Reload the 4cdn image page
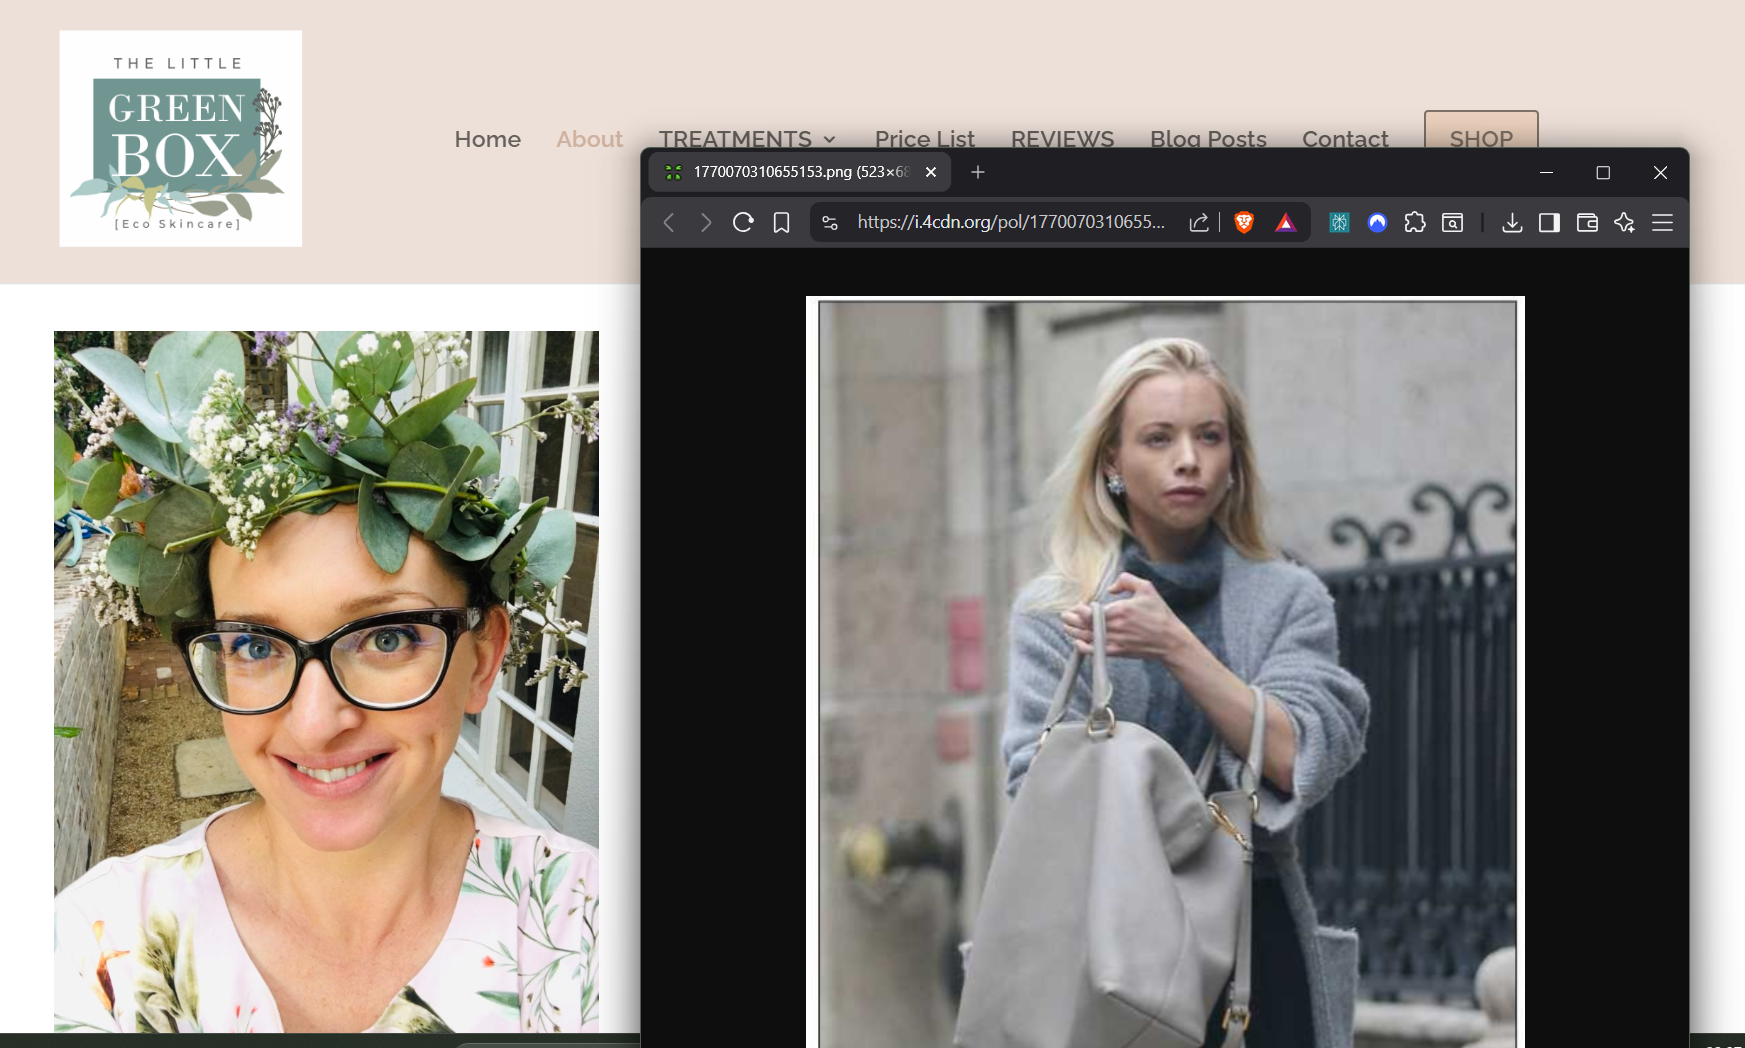This screenshot has width=1745, height=1048. pyautogui.click(x=743, y=222)
